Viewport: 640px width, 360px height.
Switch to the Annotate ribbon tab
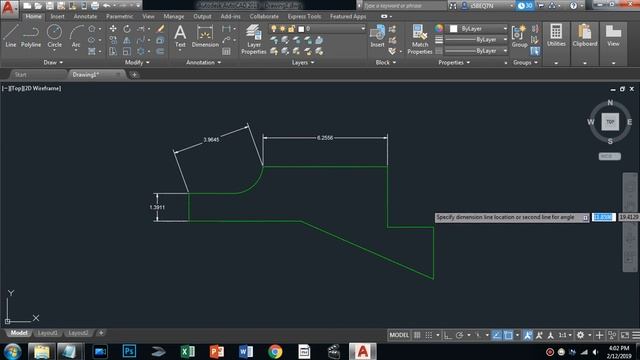[x=85, y=16]
